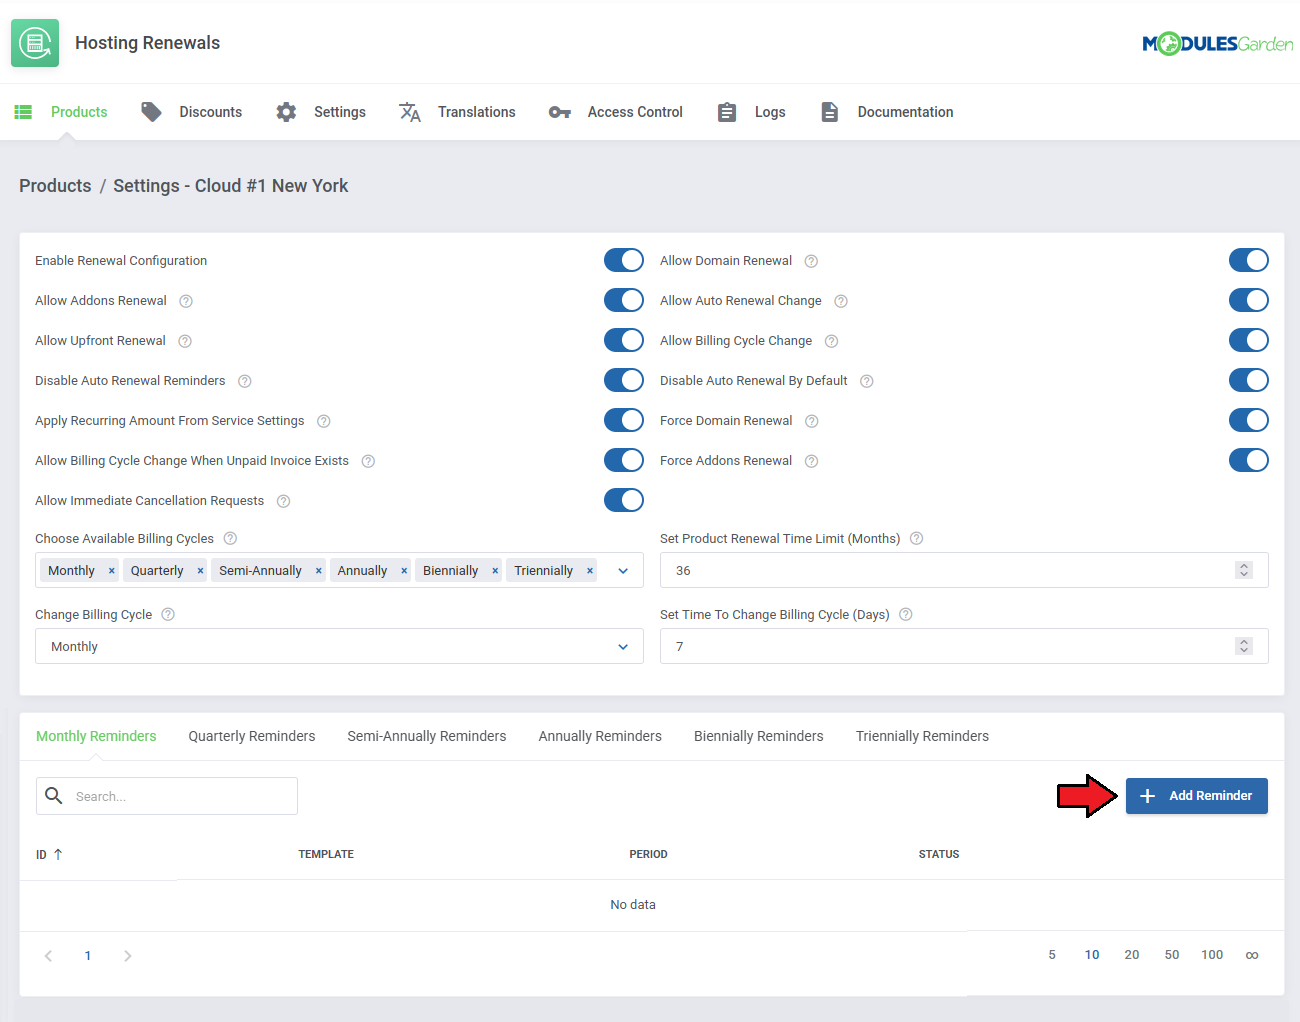Remove the Triennially billing cycle tag
1300x1022 pixels.
click(590, 571)
